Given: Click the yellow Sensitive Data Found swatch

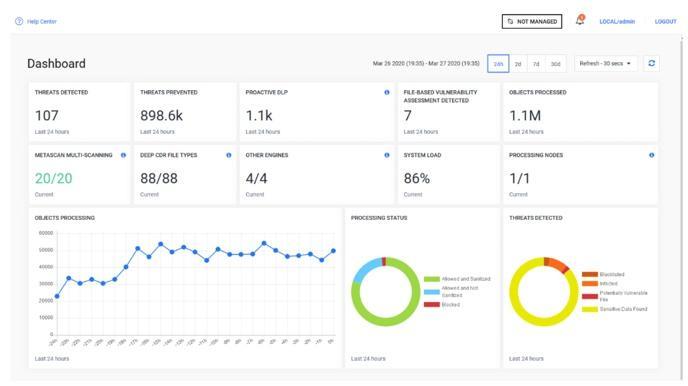Looking at the screenshot, I should click(x=590, y=309).
